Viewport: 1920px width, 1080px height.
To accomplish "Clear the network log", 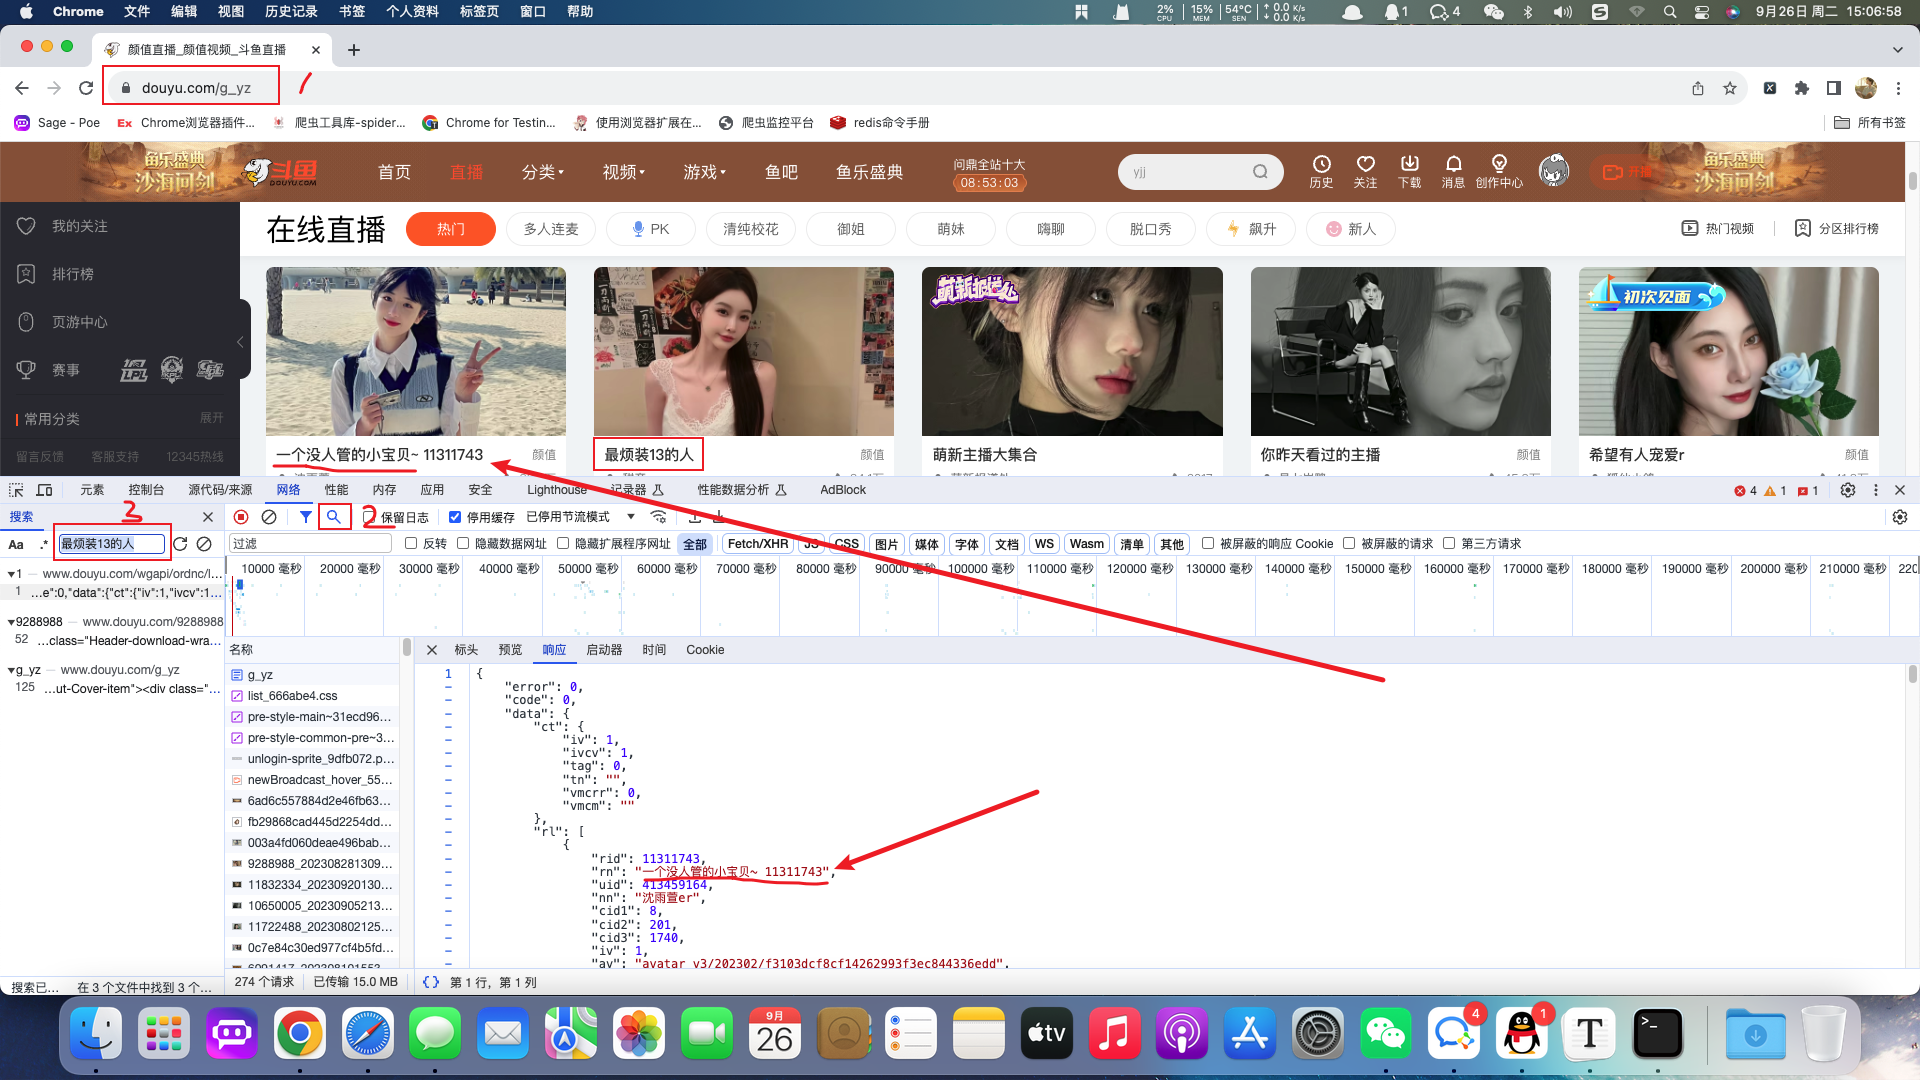I will point(269,517).
